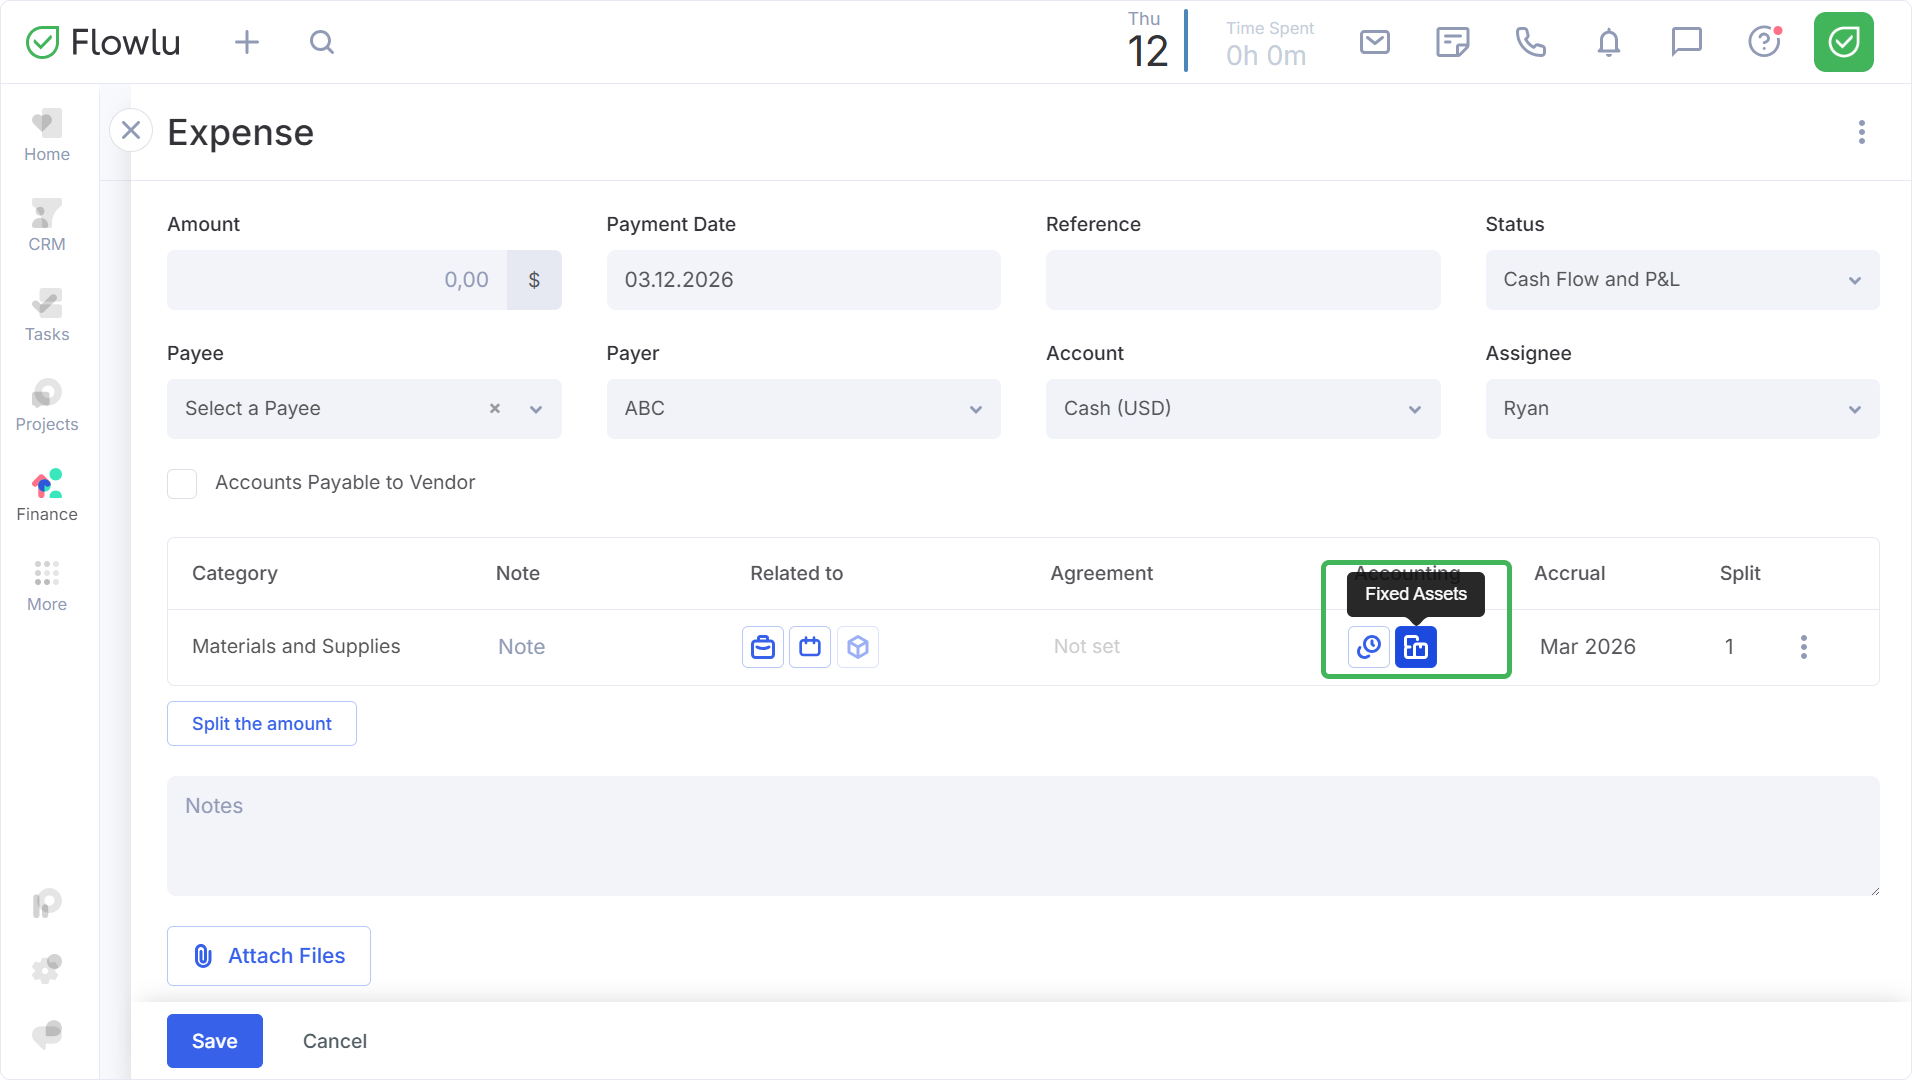
Task: Click the clock accounting icon beside Fixed Assets
Action: pos(1368,647)
